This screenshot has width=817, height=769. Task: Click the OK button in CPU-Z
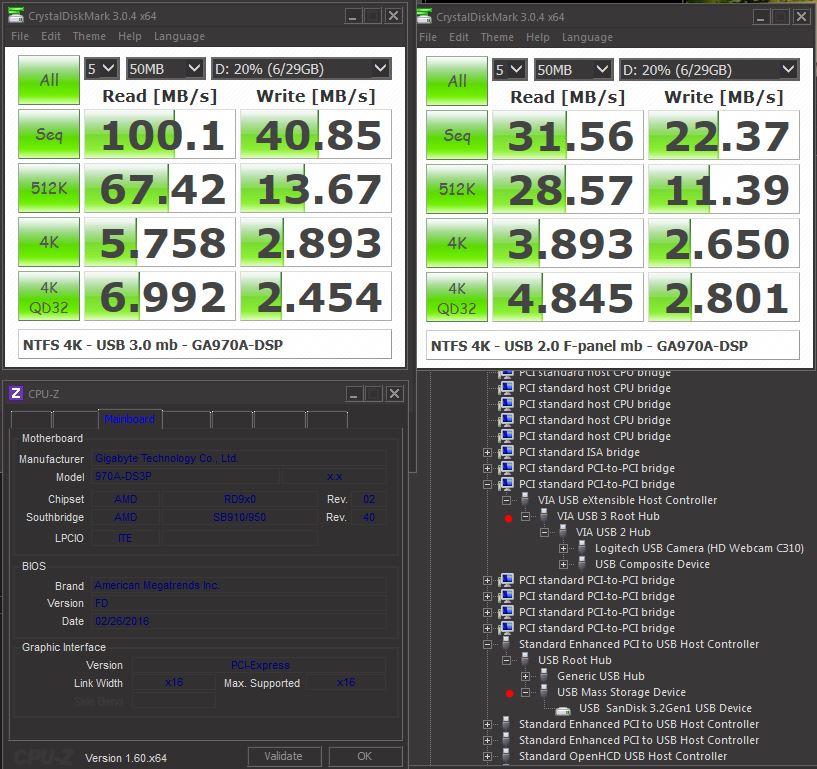click(365, 756)
